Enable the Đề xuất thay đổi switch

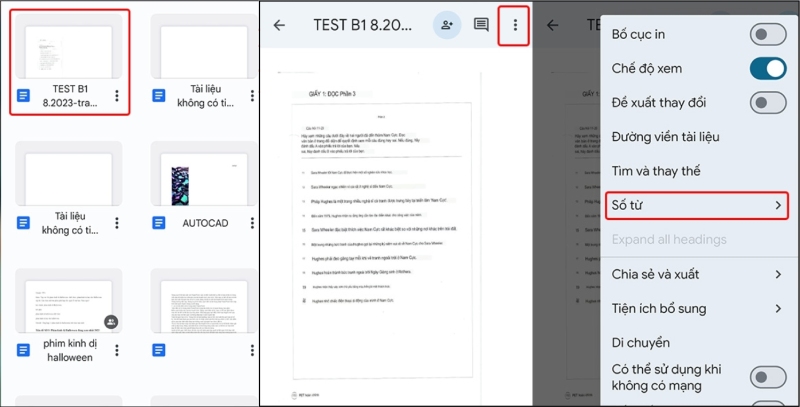pos(767,103)
